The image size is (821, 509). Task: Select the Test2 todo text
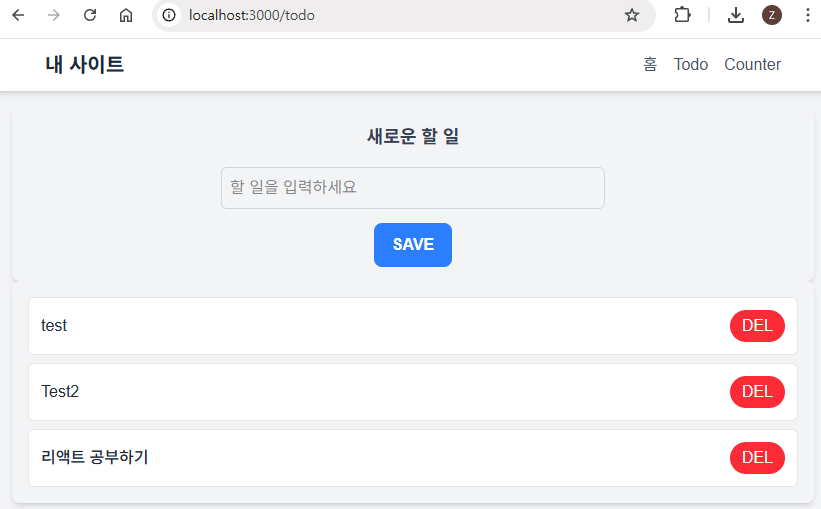click(60, 391)
